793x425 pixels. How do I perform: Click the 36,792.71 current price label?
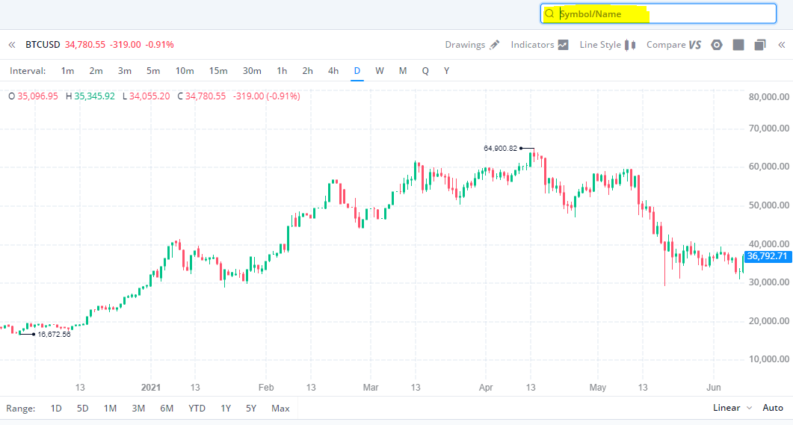click(767, 257)
